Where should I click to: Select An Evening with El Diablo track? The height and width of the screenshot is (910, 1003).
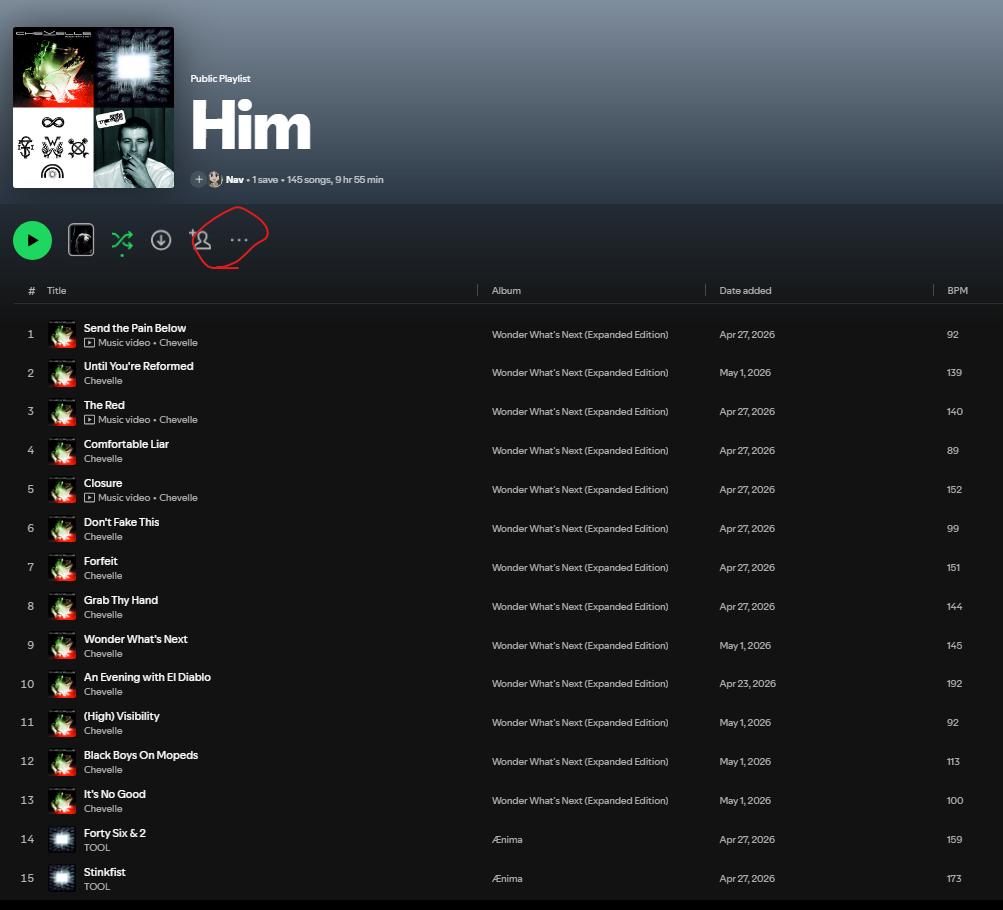coord(147,677)
